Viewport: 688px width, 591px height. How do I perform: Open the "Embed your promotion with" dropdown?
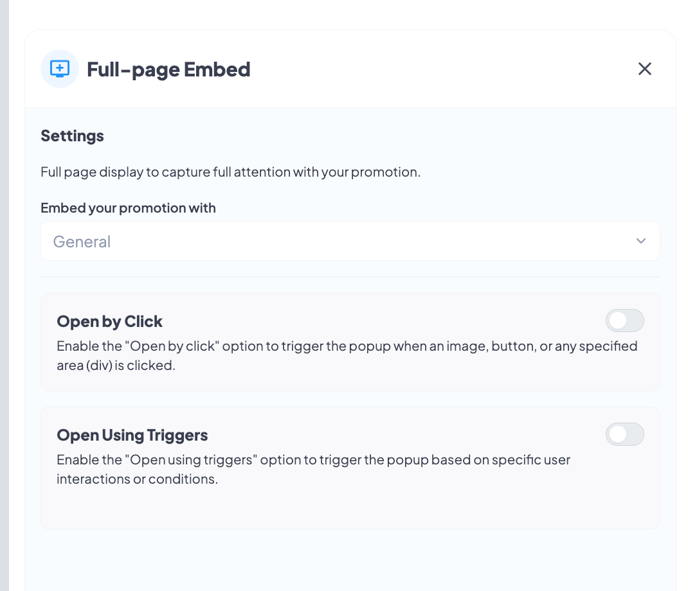(350, 241)
